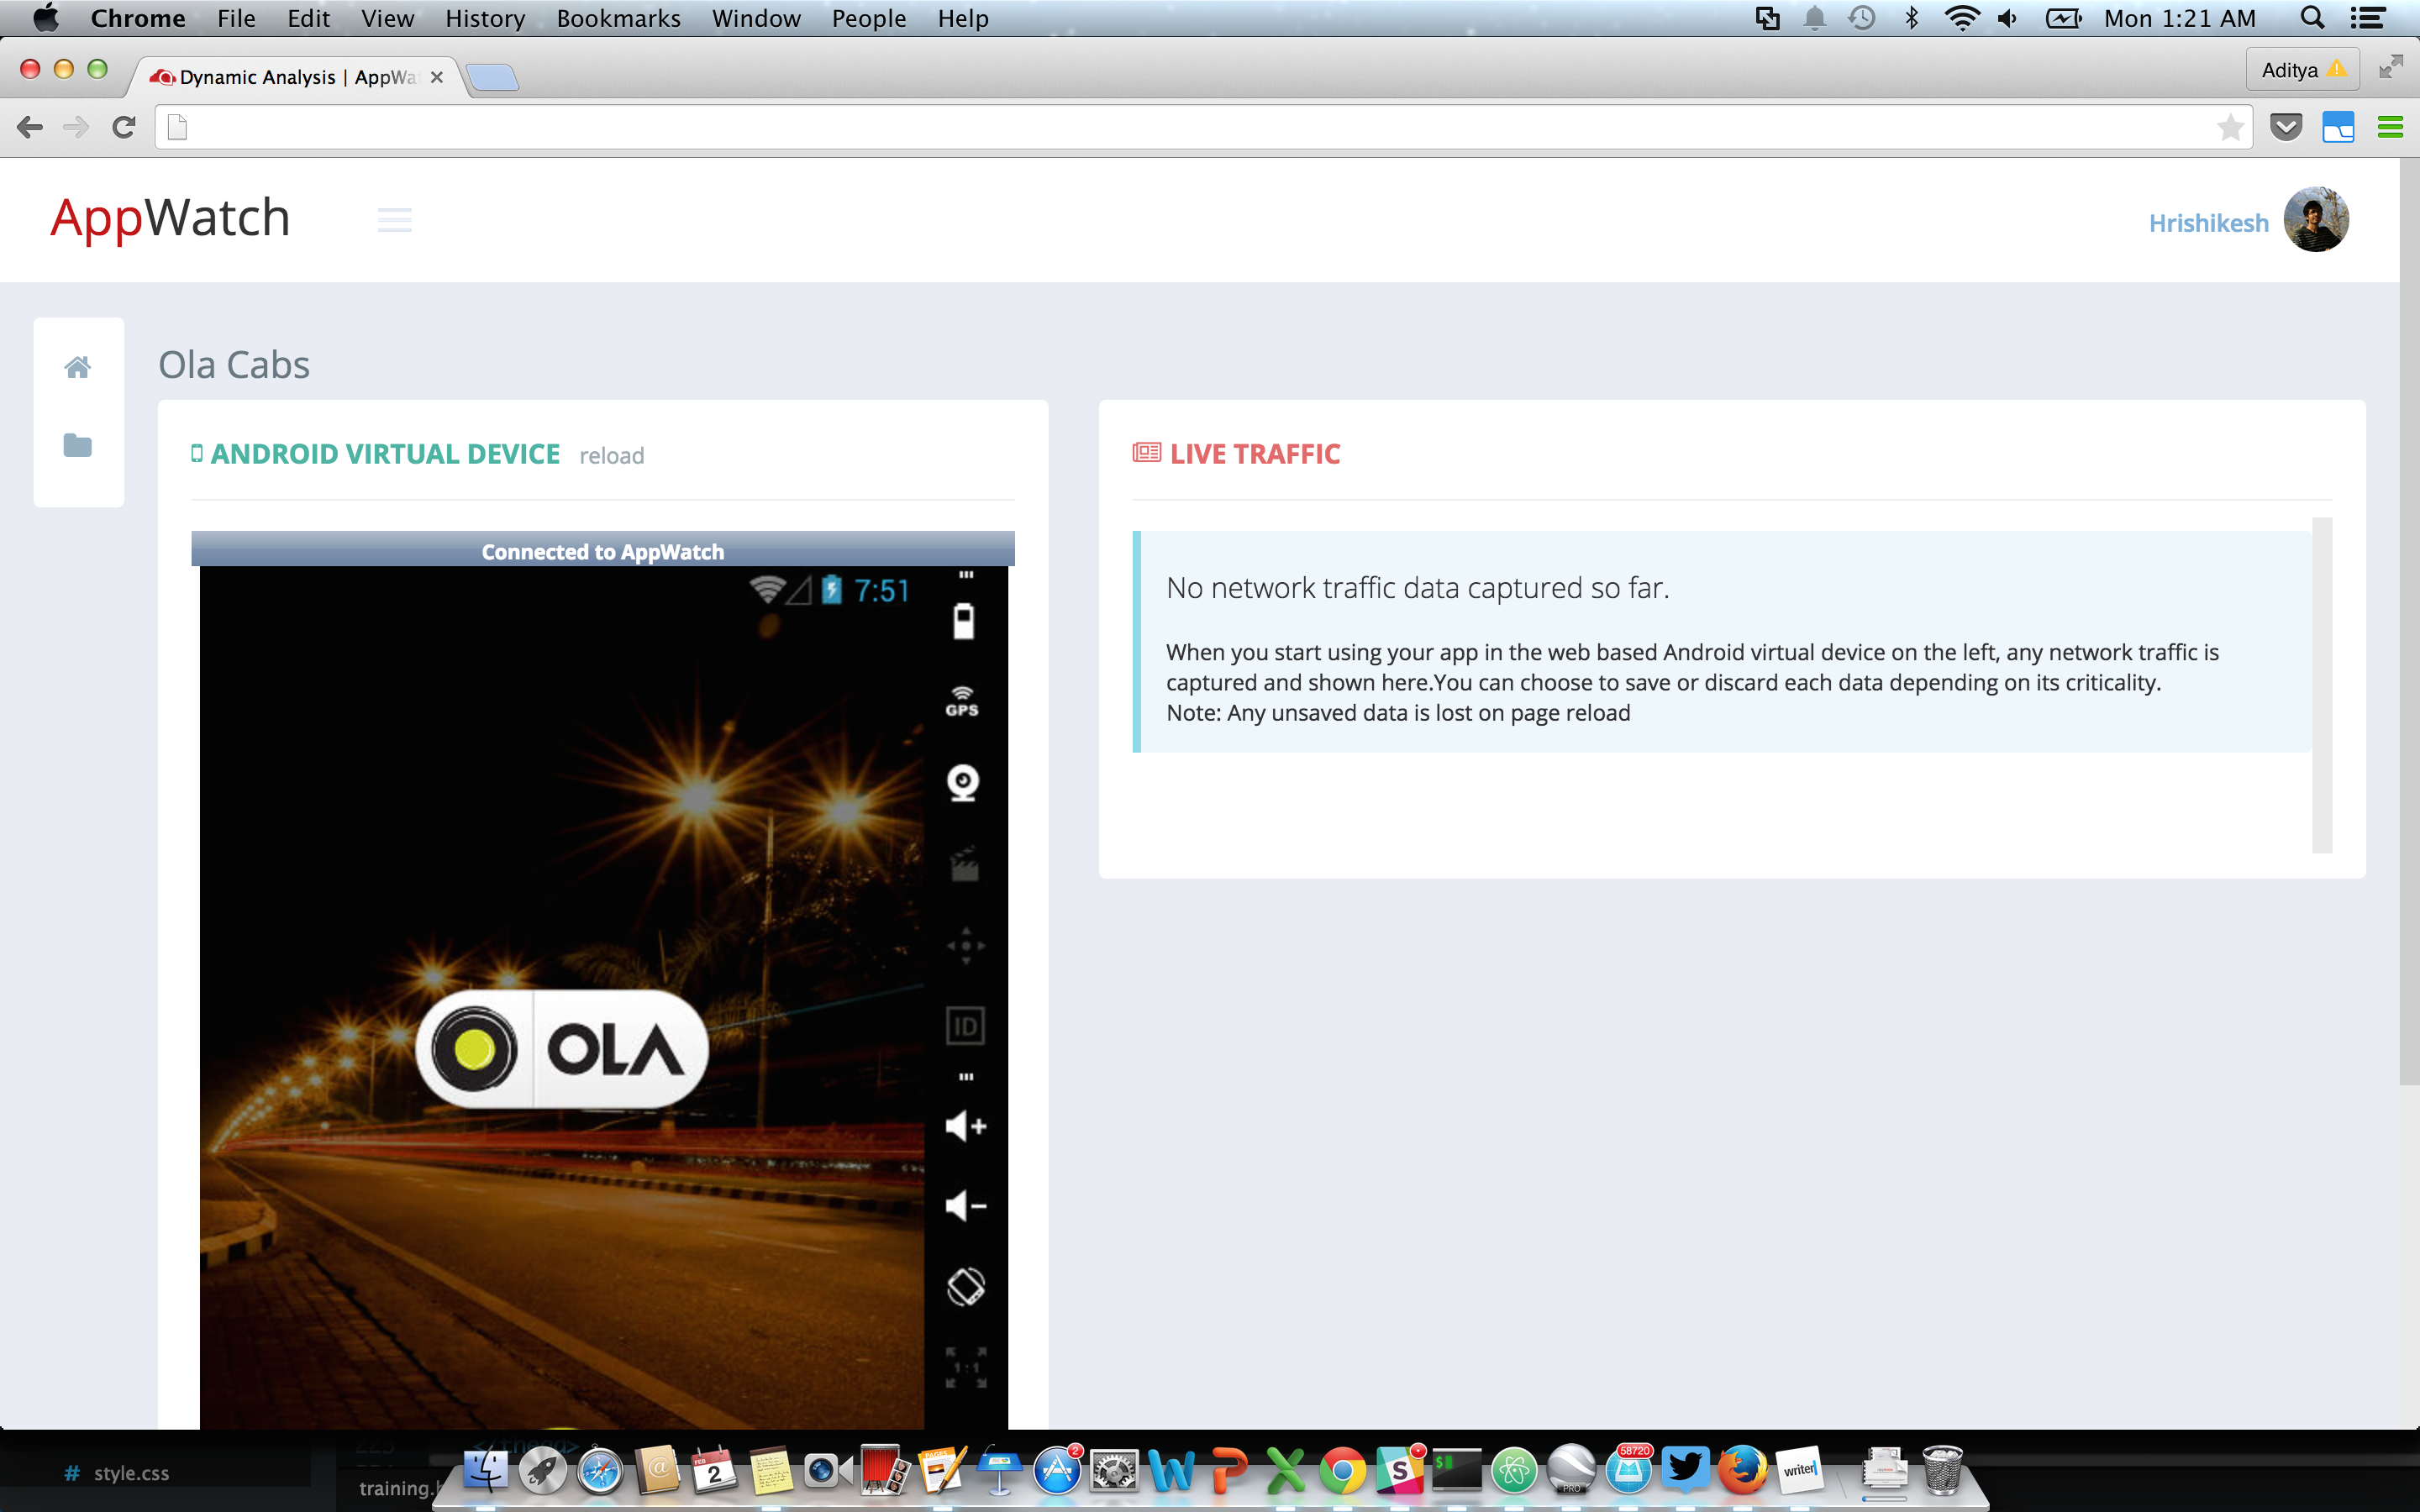Click the volume up icon on virtual device
This screenshot has width=2420, height=1512.
[965, 1126]
